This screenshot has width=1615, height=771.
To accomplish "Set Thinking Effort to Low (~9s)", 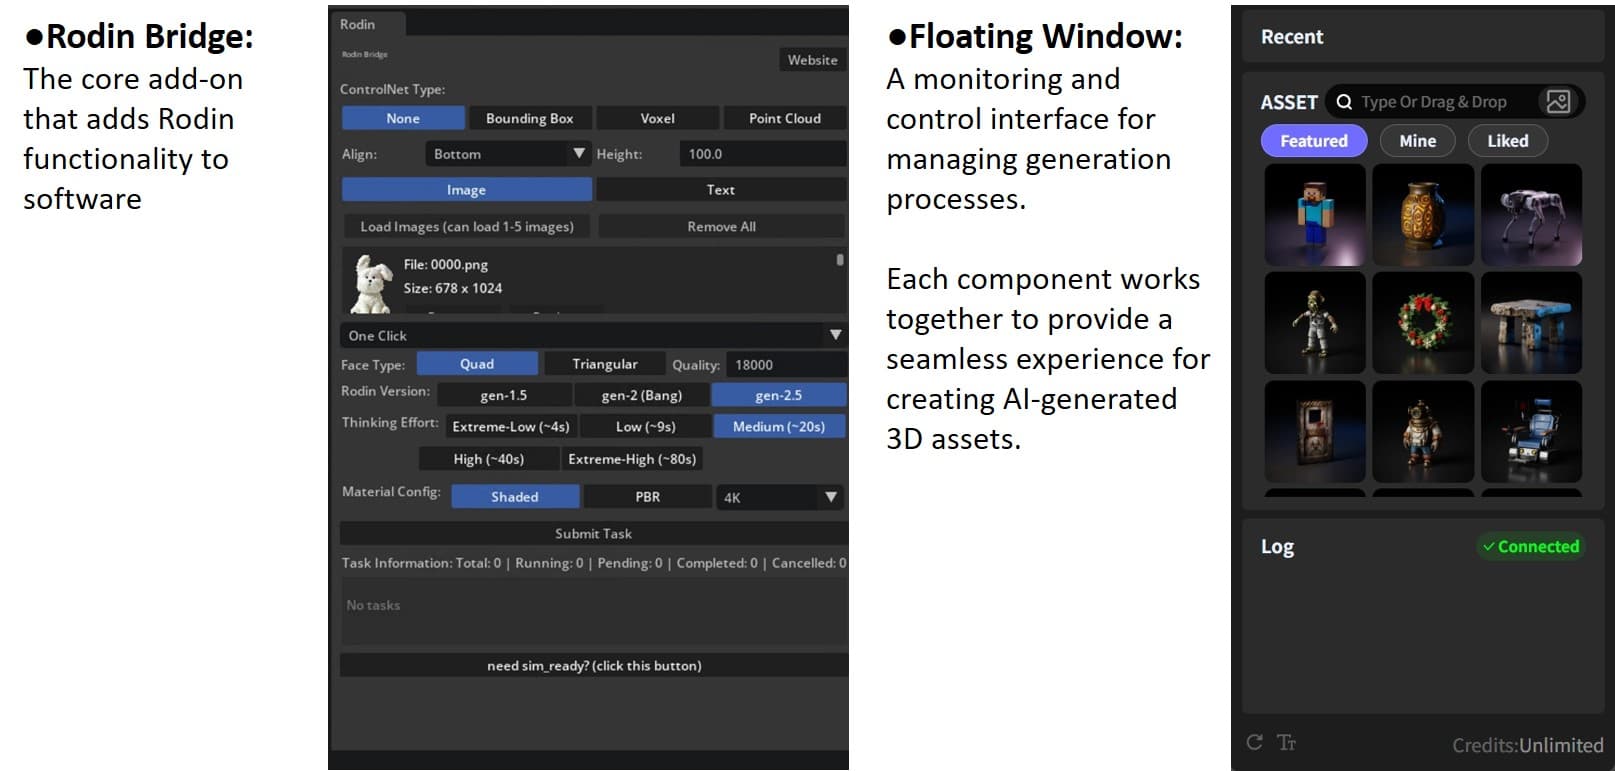I will [646, 427].
